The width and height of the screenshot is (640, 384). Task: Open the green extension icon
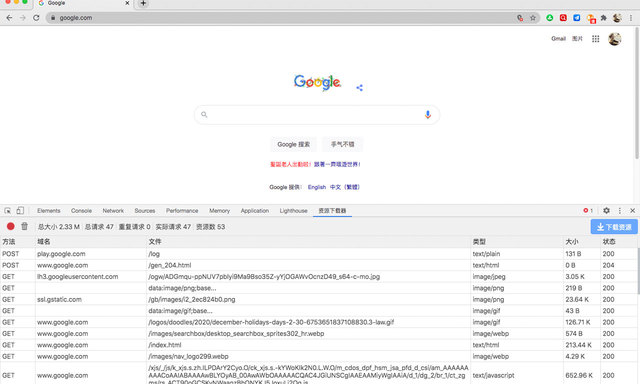[x=550, y=18]
